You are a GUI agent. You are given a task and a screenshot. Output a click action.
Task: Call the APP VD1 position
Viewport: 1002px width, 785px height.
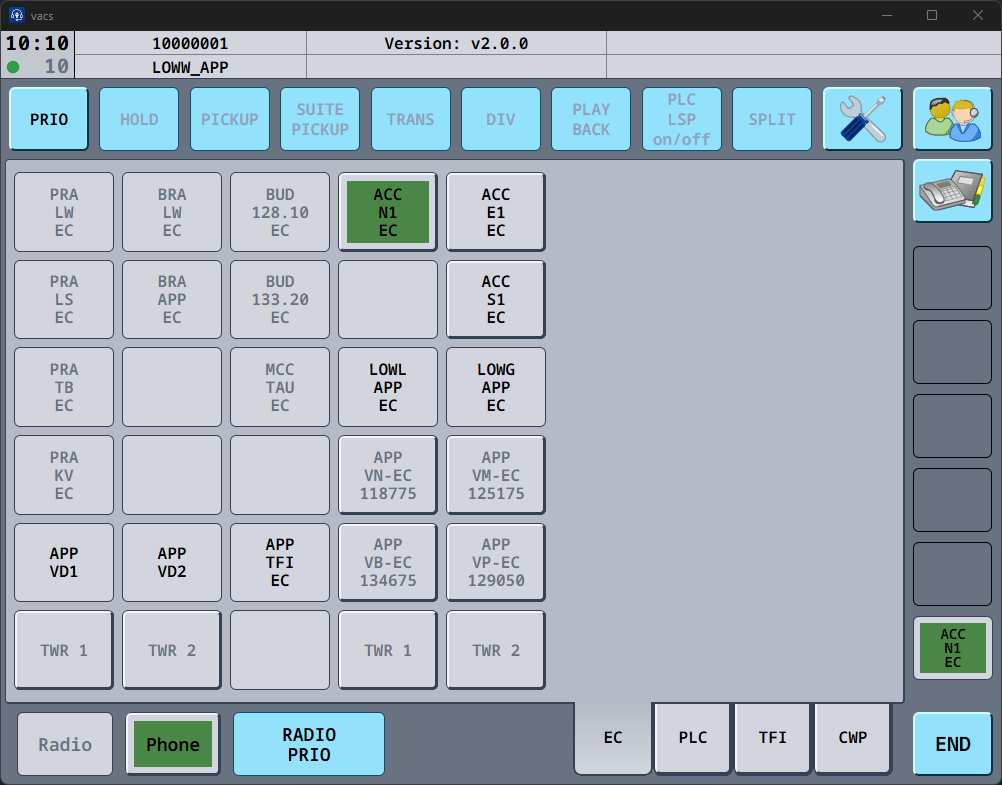[64, 563]
